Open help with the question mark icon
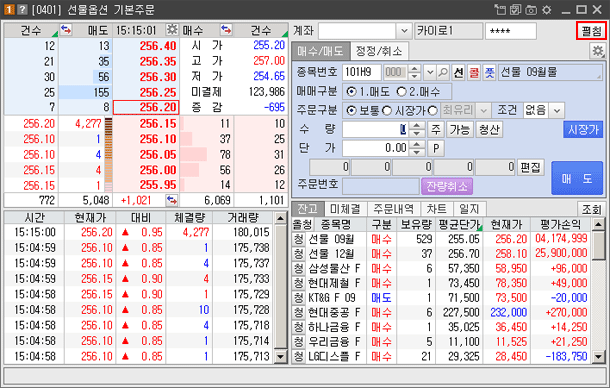Screen dimensions: 610x388 click(x=22, y=9)
